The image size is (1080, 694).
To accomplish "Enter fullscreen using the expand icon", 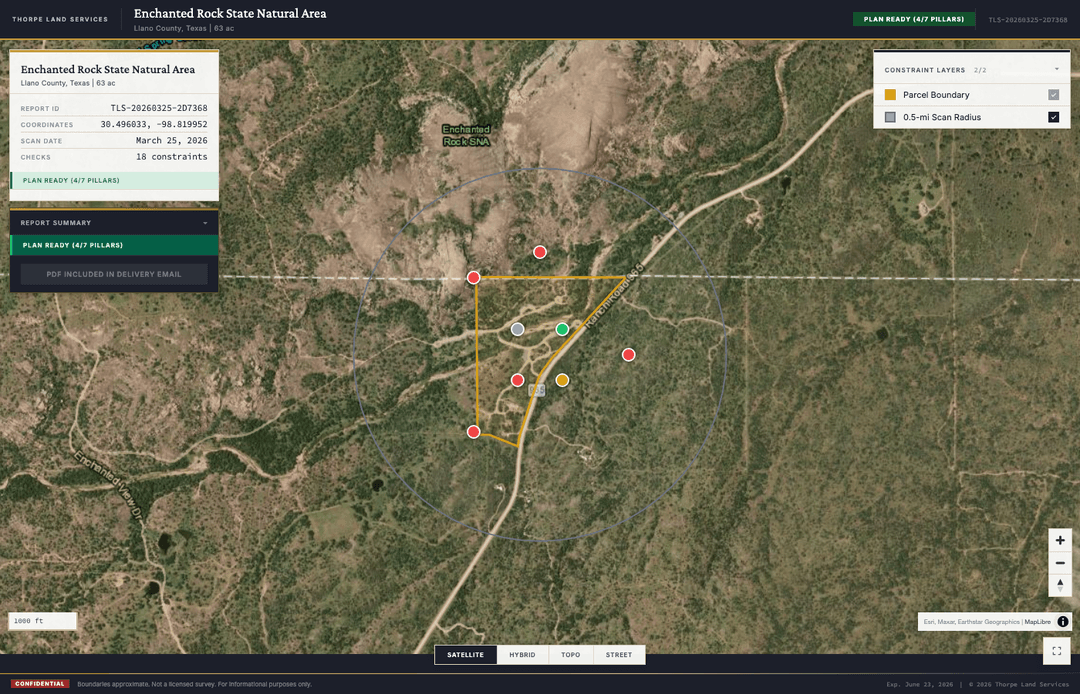I will click(1056, 650).
